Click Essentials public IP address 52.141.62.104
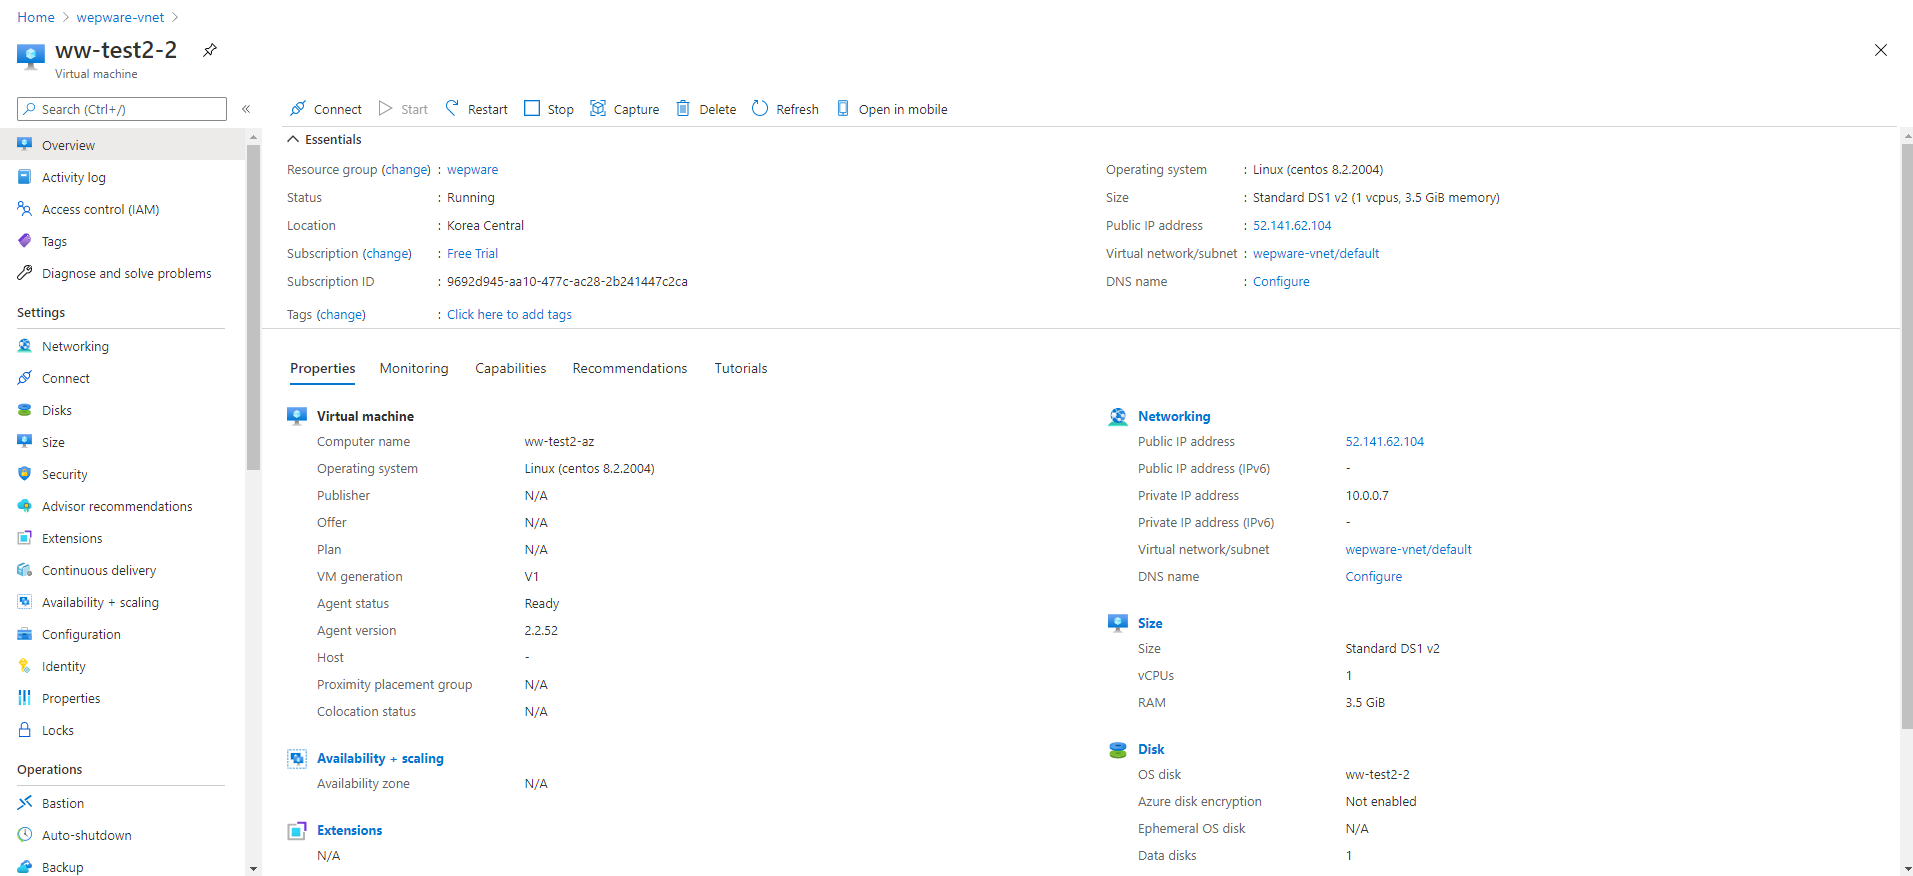 point(1292,226)
